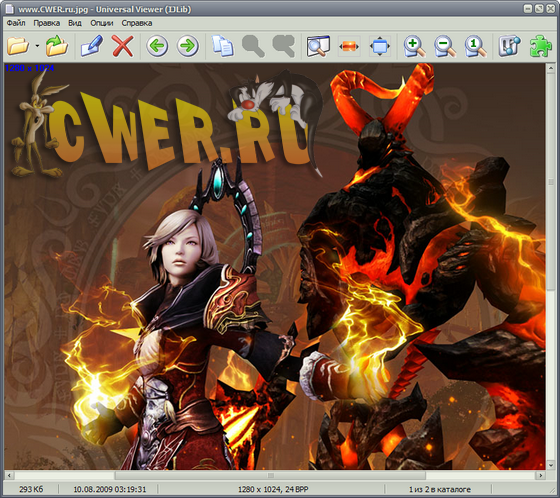Click the vertical scrollbar thumb

(x=550, y=182)
